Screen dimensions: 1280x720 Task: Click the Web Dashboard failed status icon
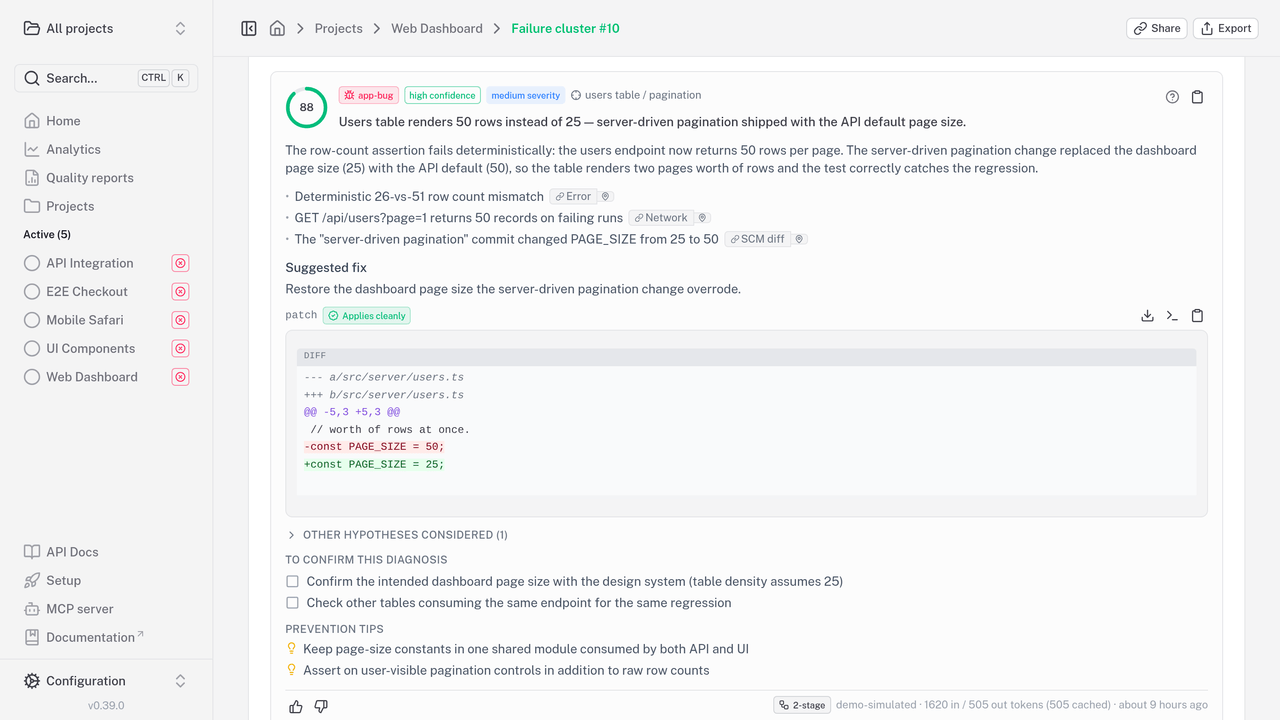[180, 377]
